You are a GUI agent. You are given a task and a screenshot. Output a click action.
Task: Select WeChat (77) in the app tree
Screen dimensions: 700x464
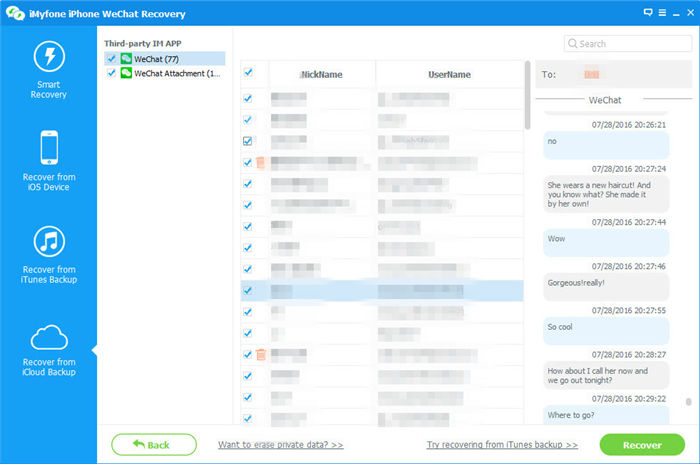[165, 59]
